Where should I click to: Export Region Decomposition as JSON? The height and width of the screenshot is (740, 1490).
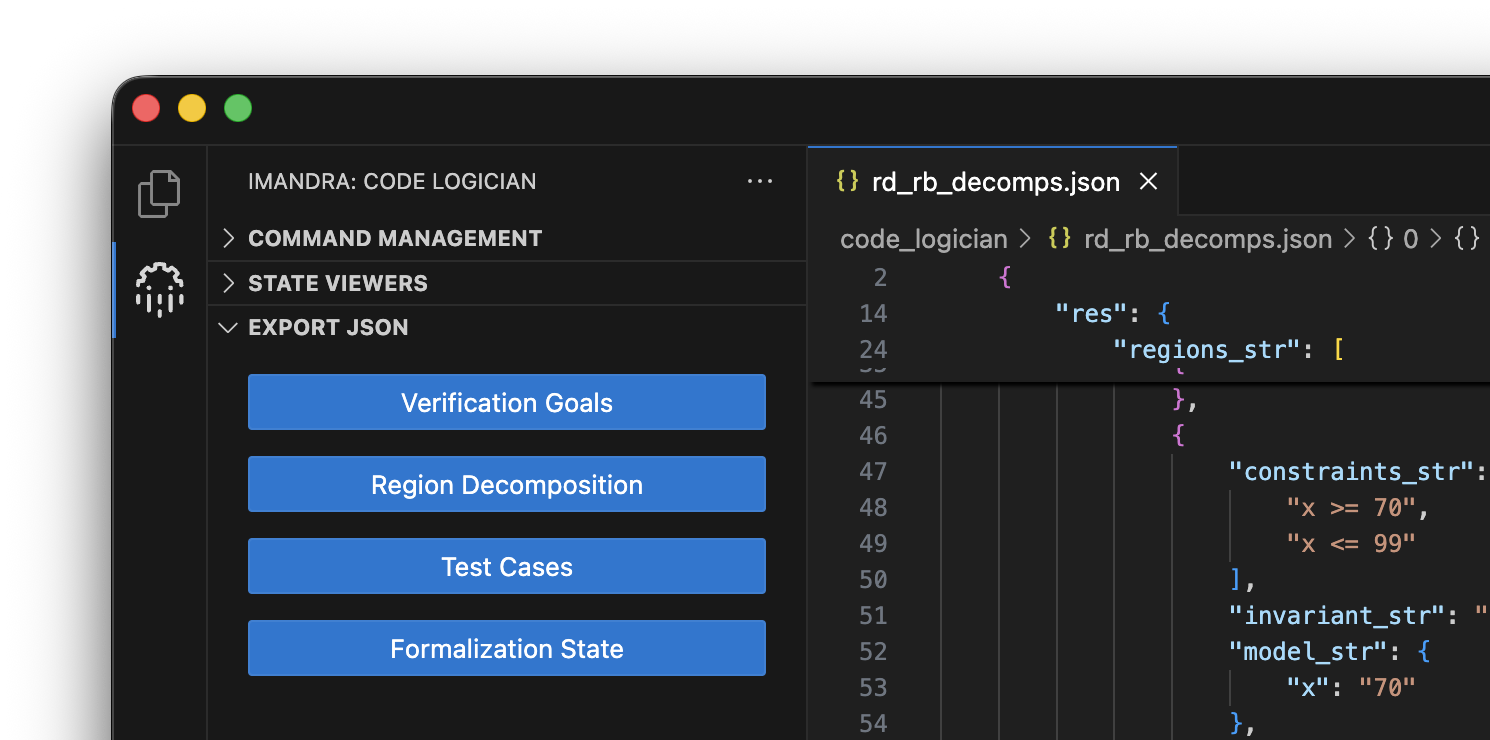[x=506, y=484]
